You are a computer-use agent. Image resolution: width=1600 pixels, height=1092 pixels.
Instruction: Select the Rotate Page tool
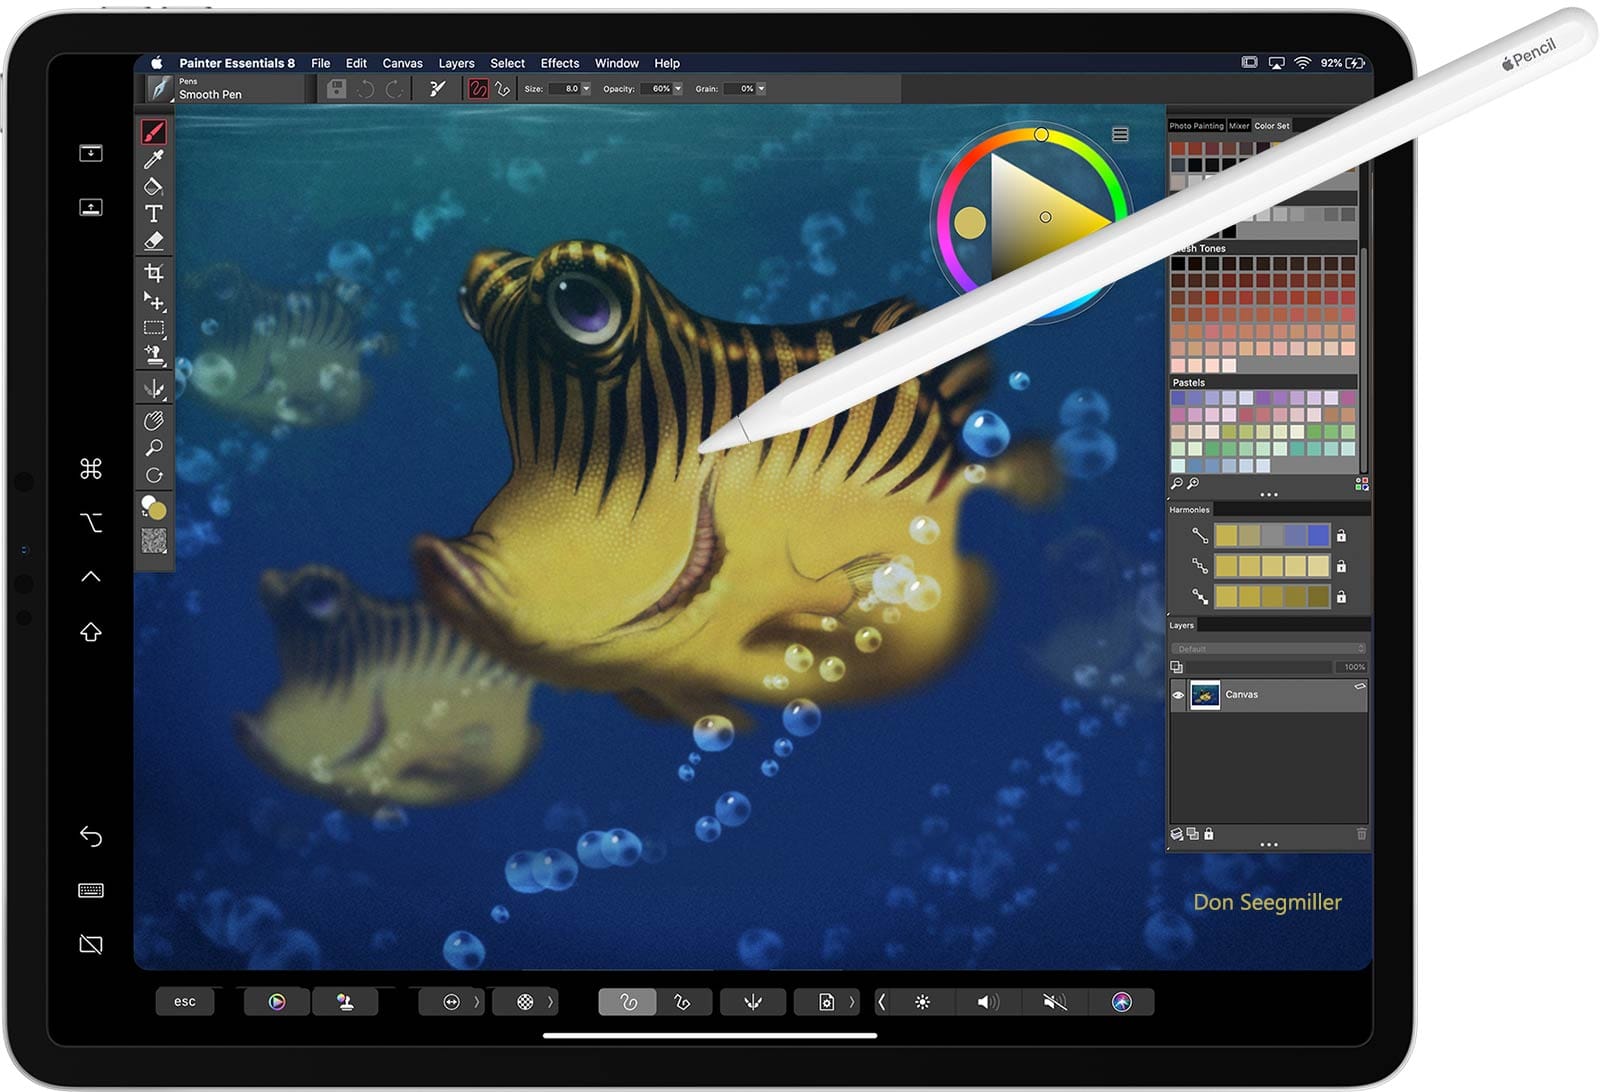coord(153,475)
